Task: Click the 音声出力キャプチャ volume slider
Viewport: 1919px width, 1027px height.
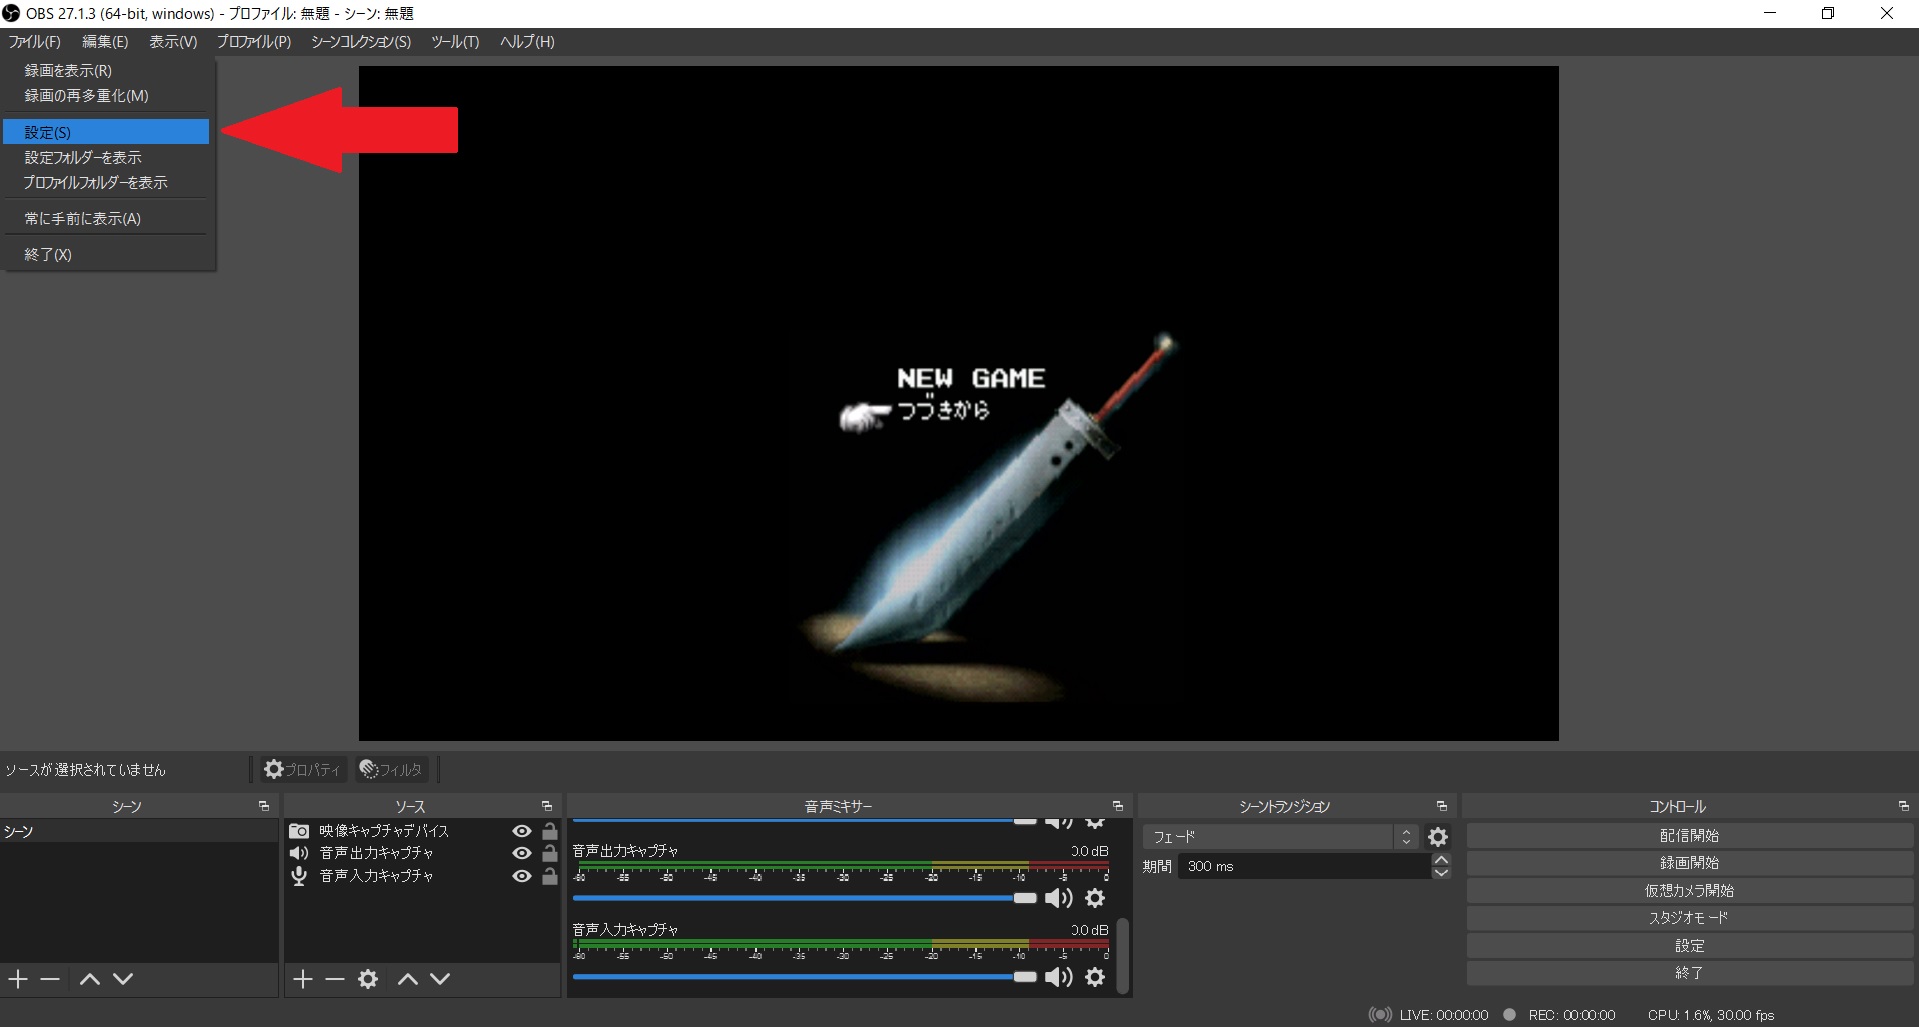Action: coord(805,898)
